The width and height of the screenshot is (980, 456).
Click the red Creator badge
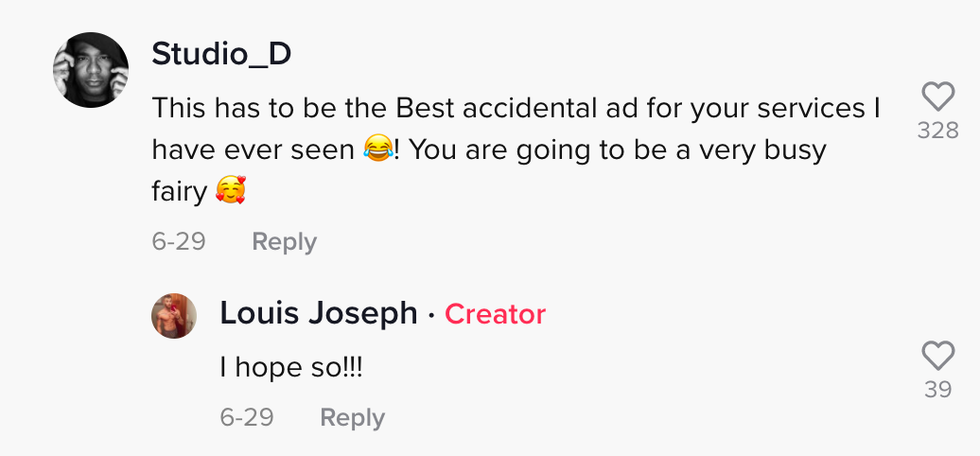[x=495, y=314]
